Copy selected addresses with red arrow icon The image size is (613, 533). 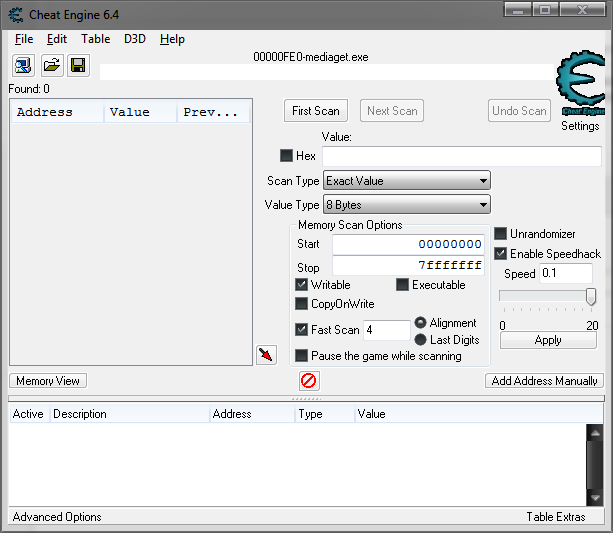tap(266, 355)
